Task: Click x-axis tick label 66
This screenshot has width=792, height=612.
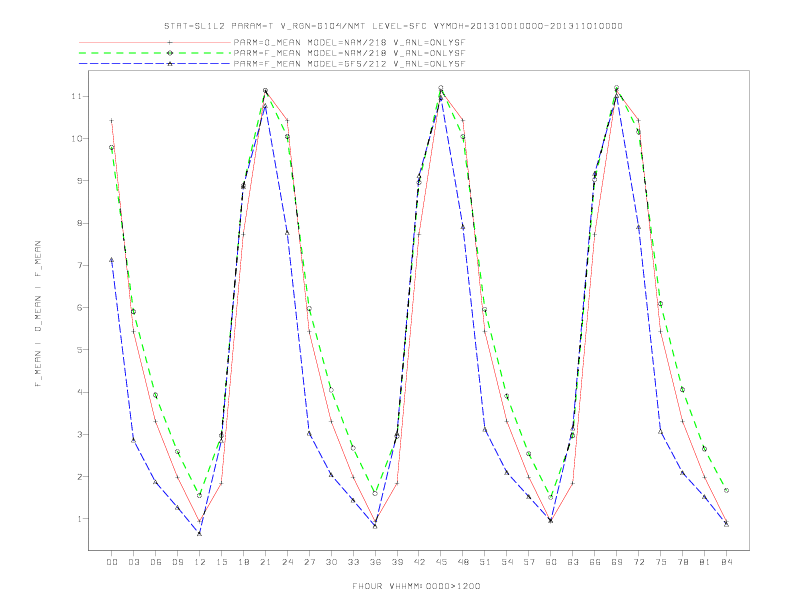Action: point(595,562)
